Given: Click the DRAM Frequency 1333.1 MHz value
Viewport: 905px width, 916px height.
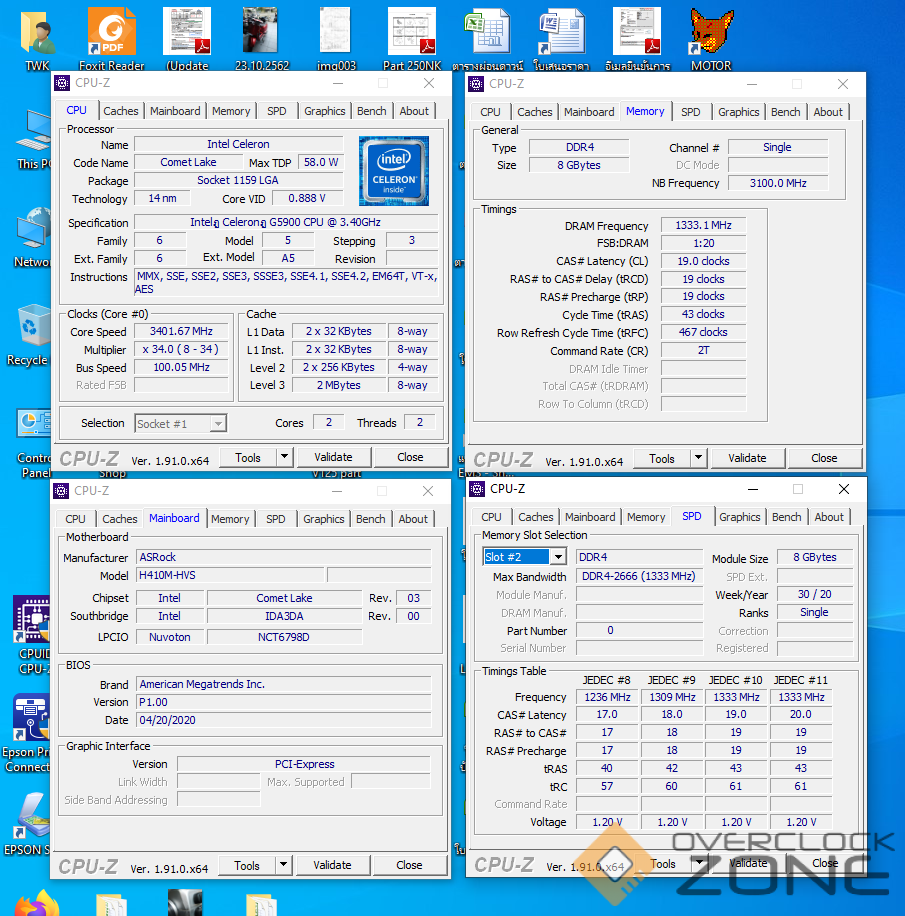Looking at the screenshot, I should pyautogui.click(x=703, y=225).
